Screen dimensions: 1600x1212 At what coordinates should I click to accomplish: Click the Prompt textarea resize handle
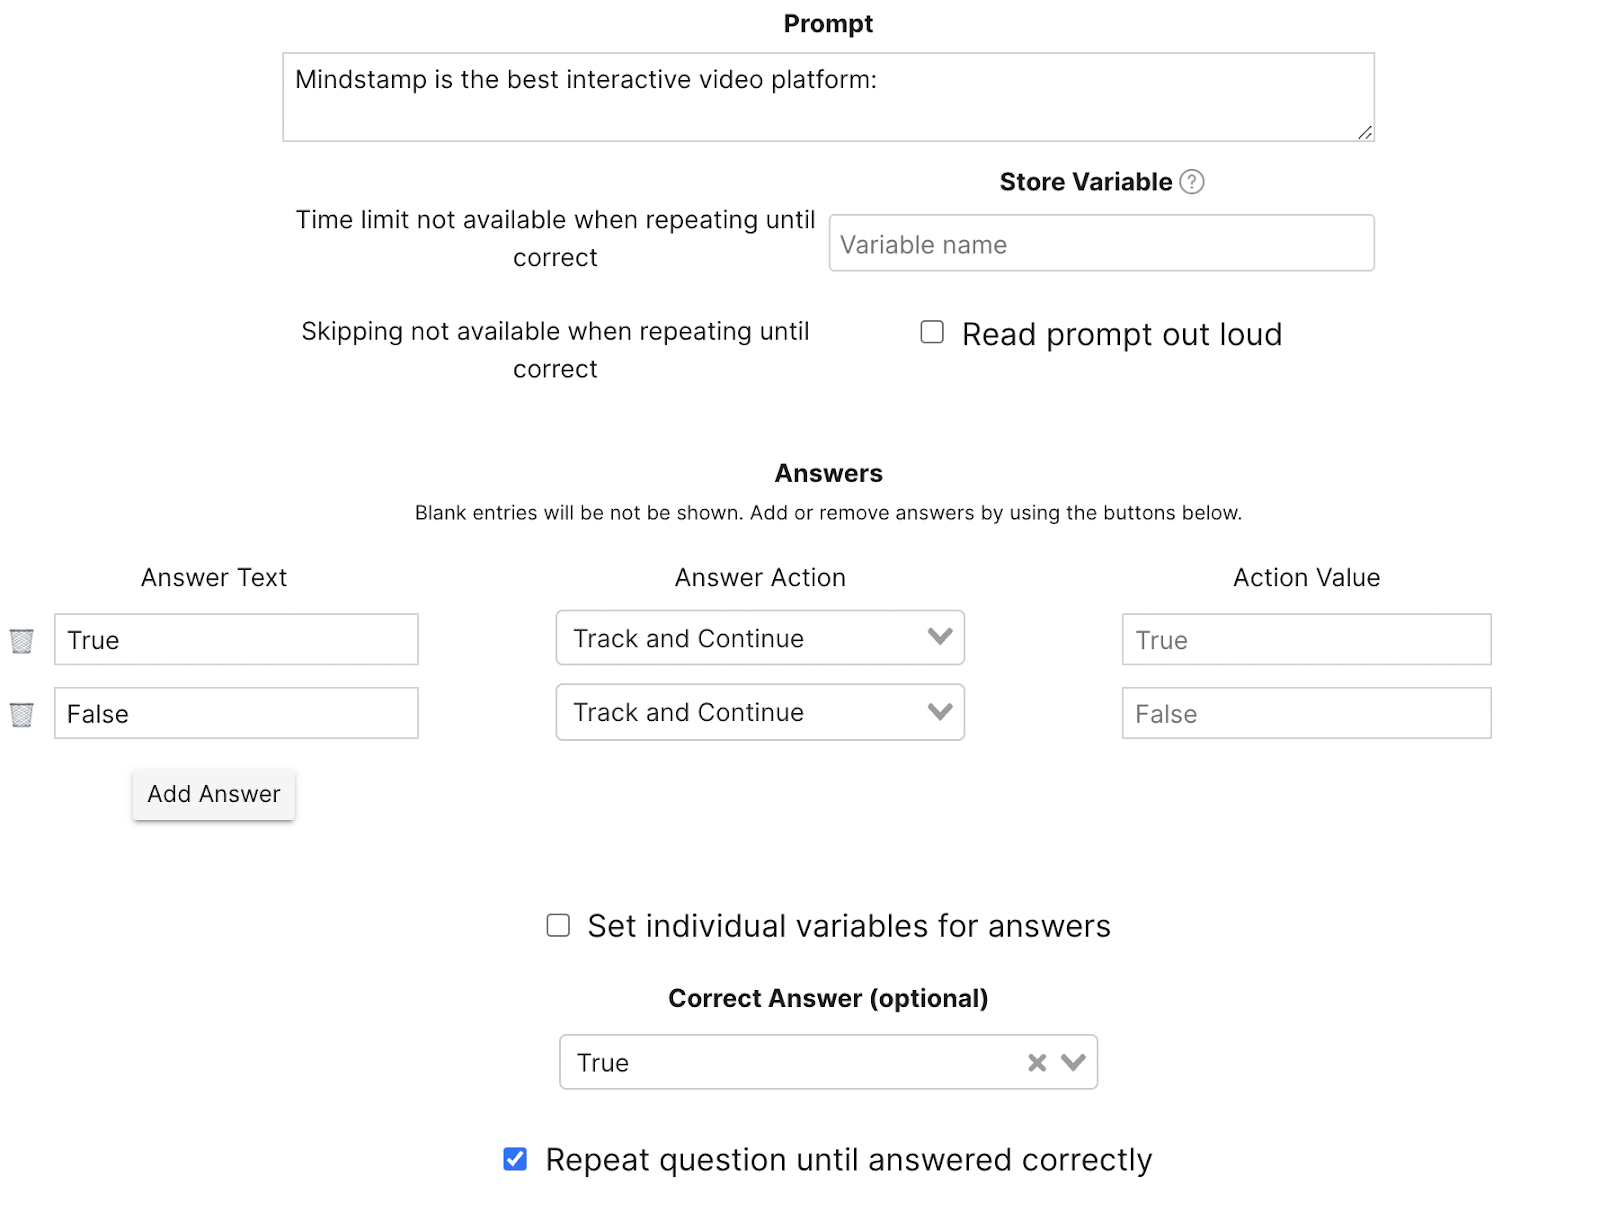[1365, 132]
